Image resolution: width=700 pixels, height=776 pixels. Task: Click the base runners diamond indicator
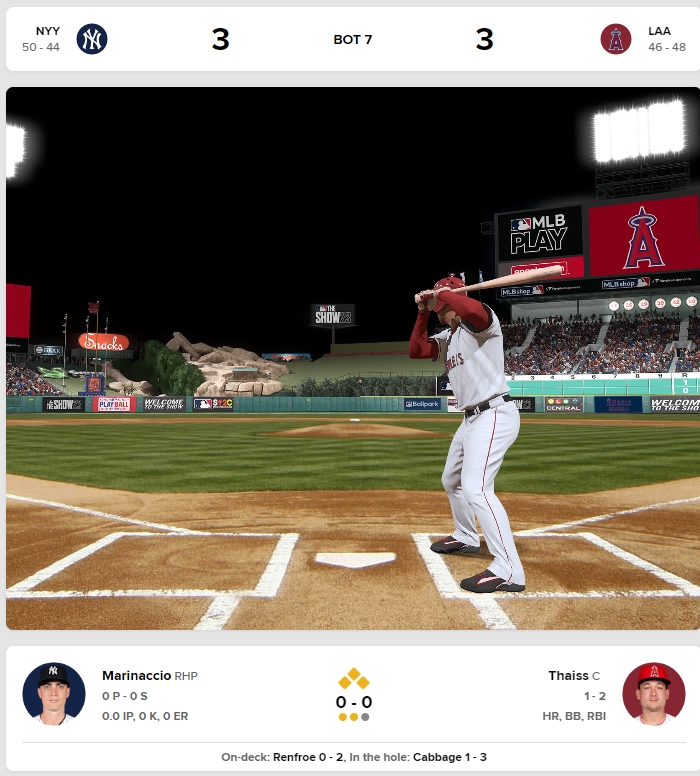(353, 679)
